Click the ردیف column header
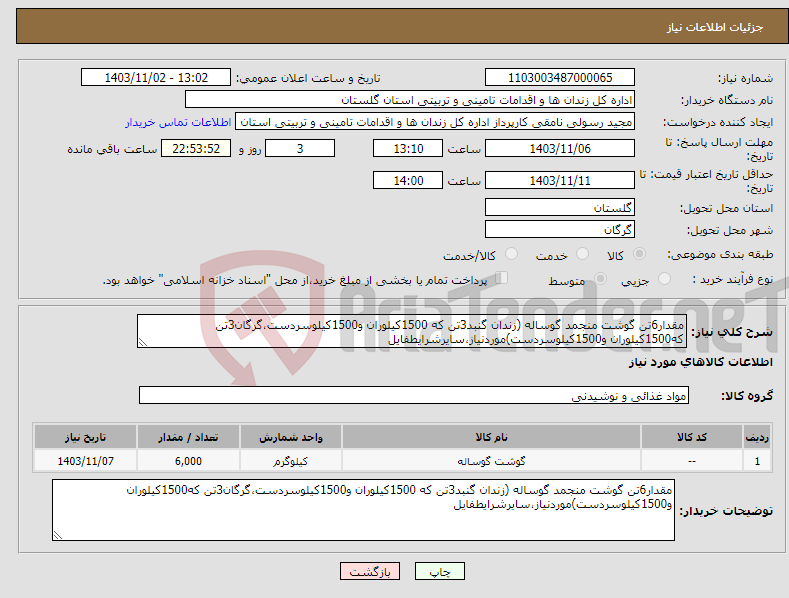 tap(757, 437)
